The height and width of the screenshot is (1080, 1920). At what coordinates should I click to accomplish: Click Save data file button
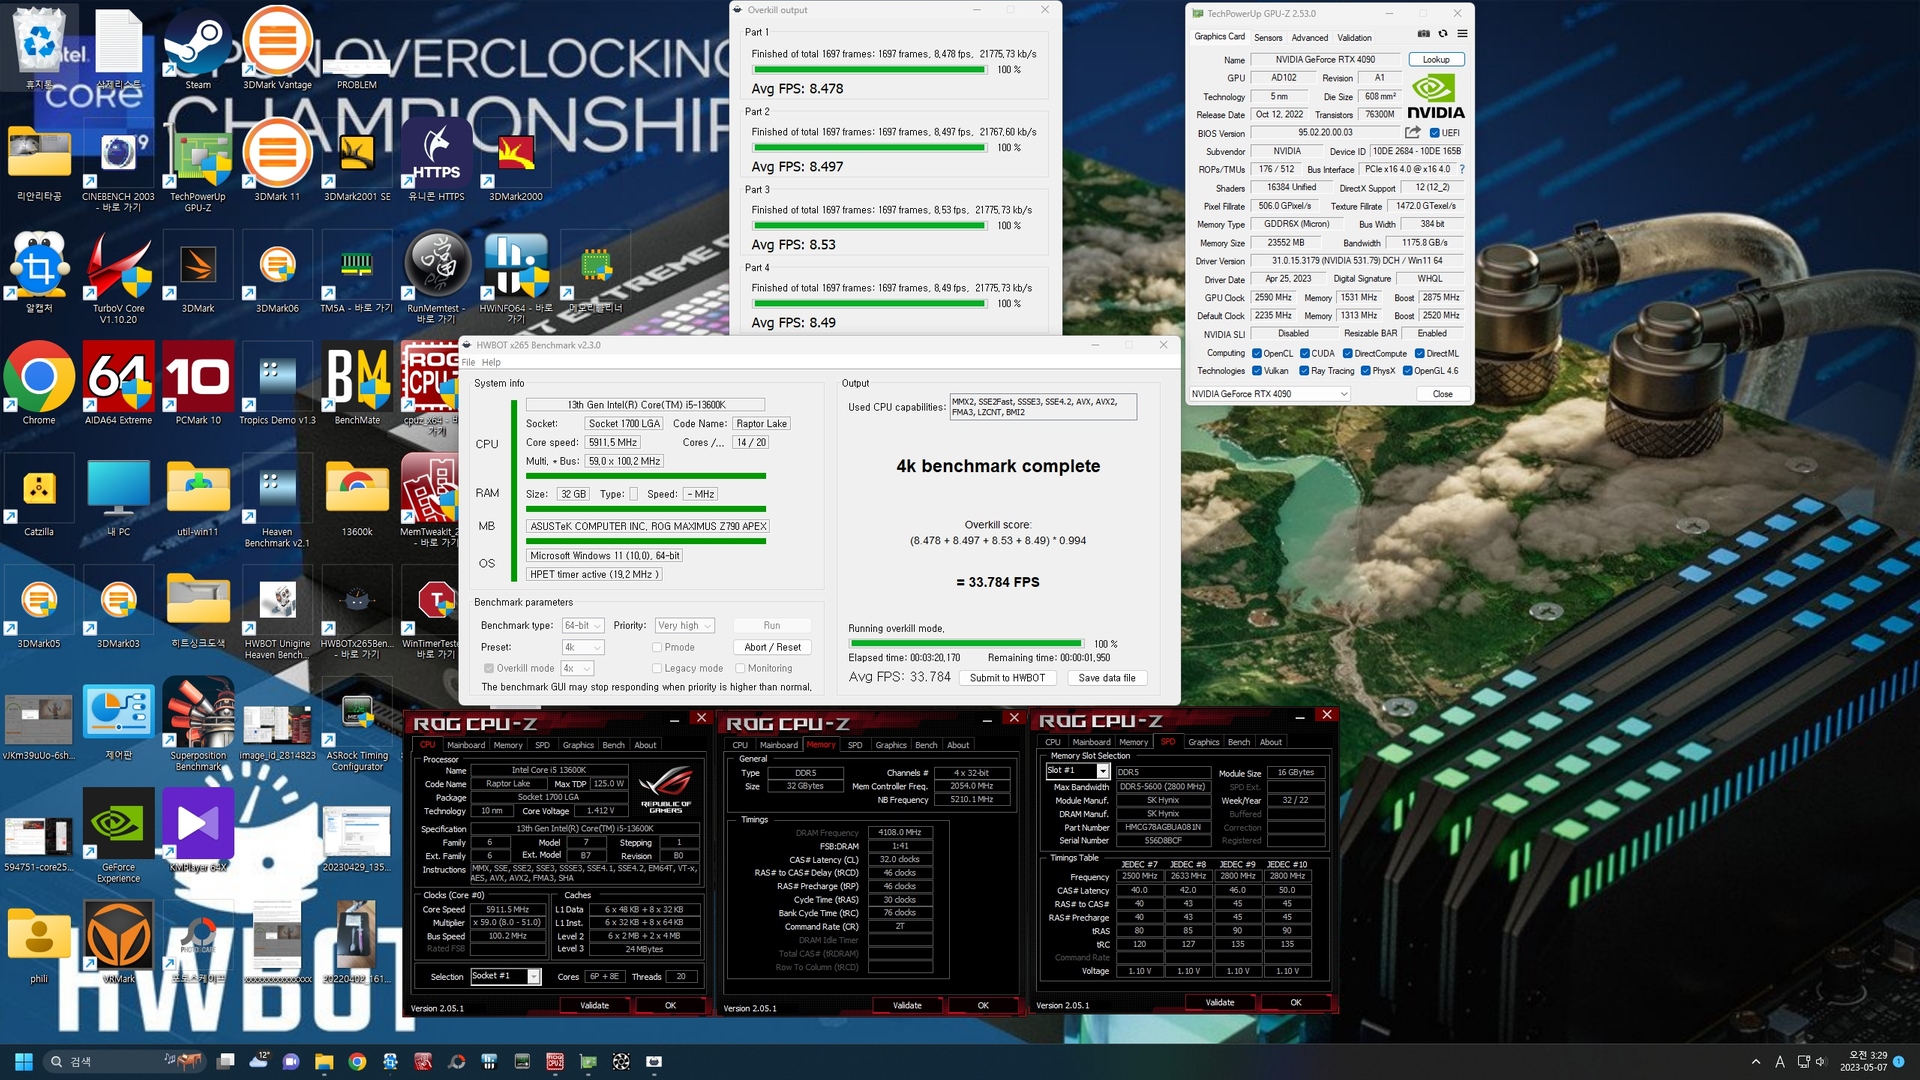point(1107,678)
